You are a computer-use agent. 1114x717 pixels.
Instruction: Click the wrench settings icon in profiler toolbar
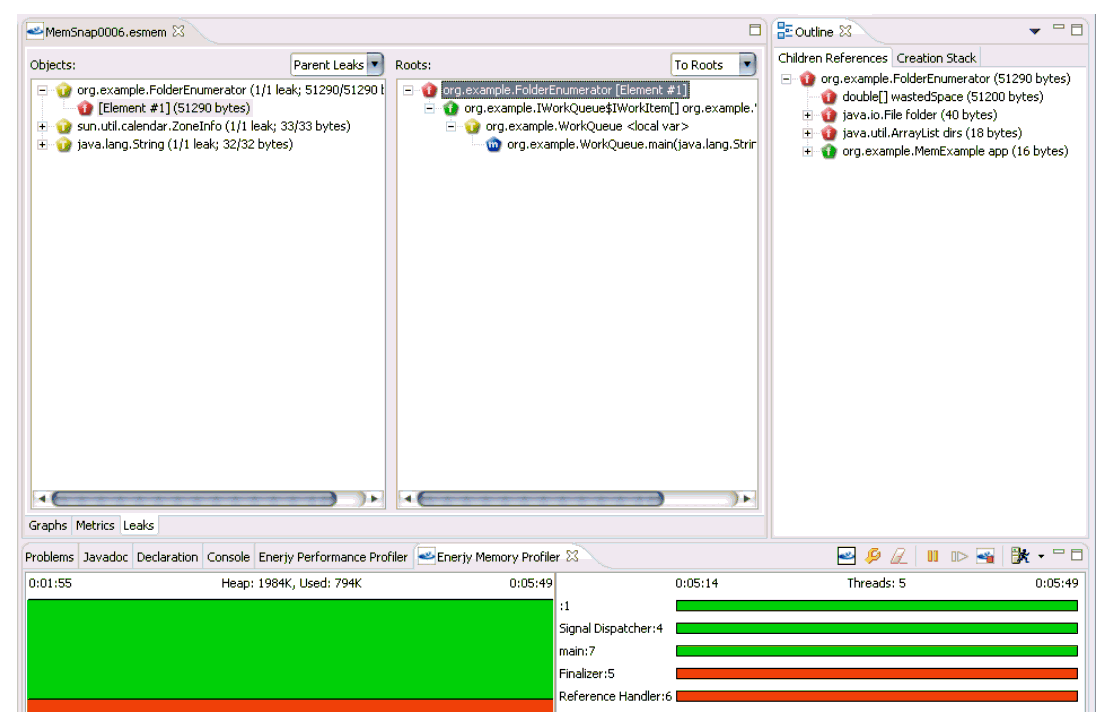point(873,557)
